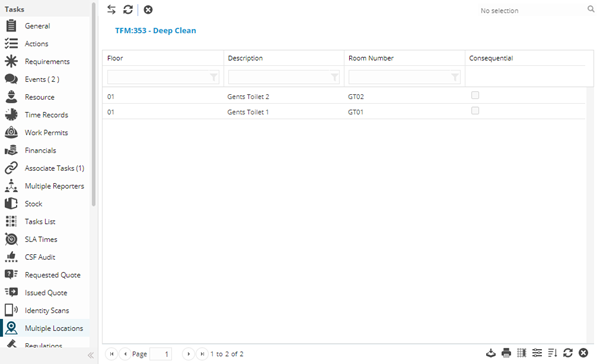Click the settings sliders icon in footer

pos(537,353)
